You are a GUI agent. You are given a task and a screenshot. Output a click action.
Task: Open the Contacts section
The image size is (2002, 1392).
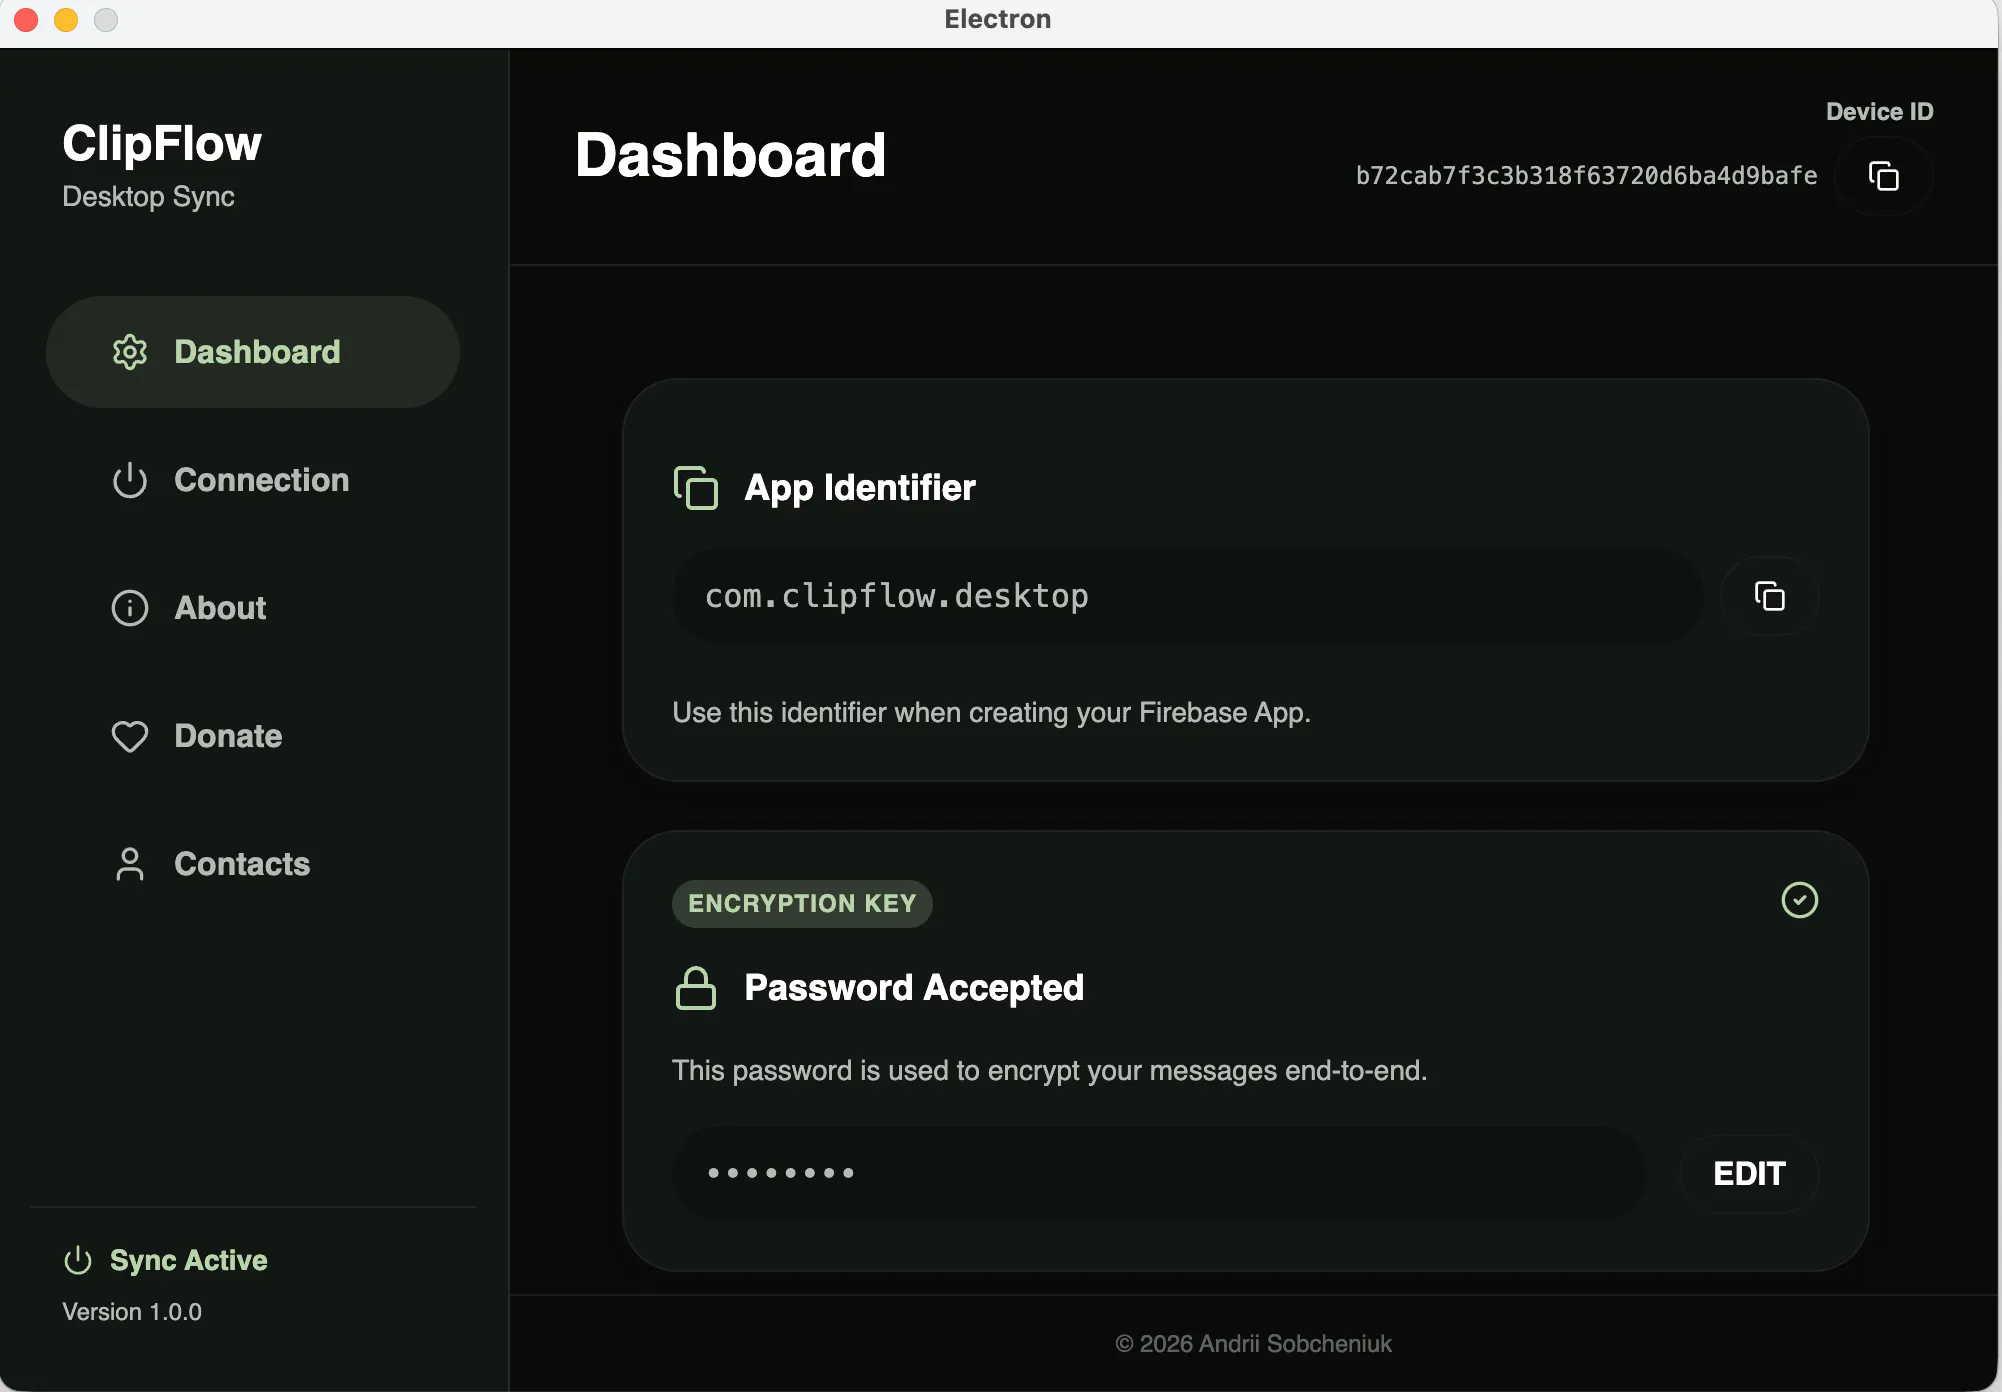(253, 864)
